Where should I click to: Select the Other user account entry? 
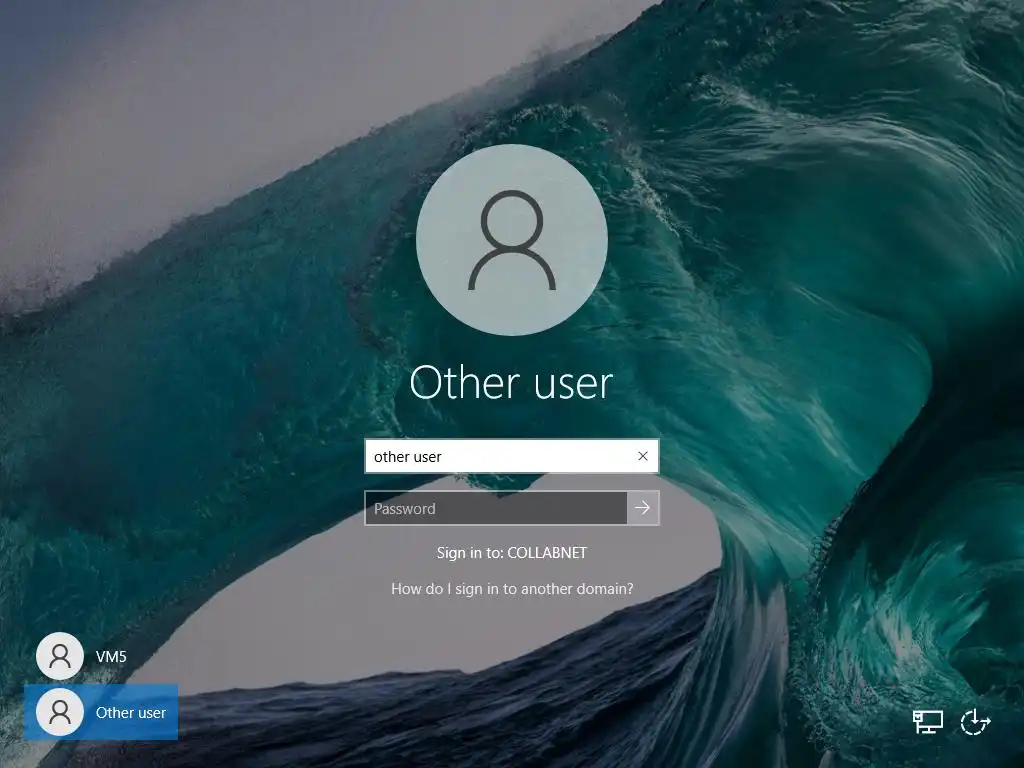tap(101, 712)
